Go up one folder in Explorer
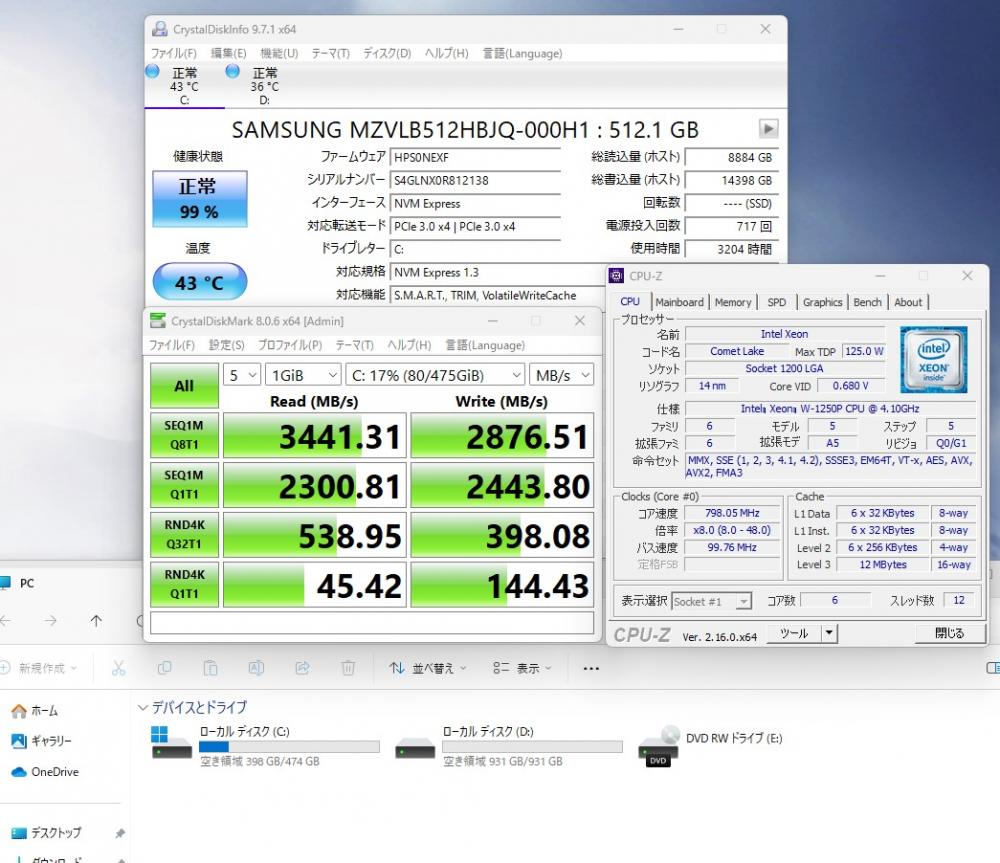The image size is (1000, 863). (96, 621)
